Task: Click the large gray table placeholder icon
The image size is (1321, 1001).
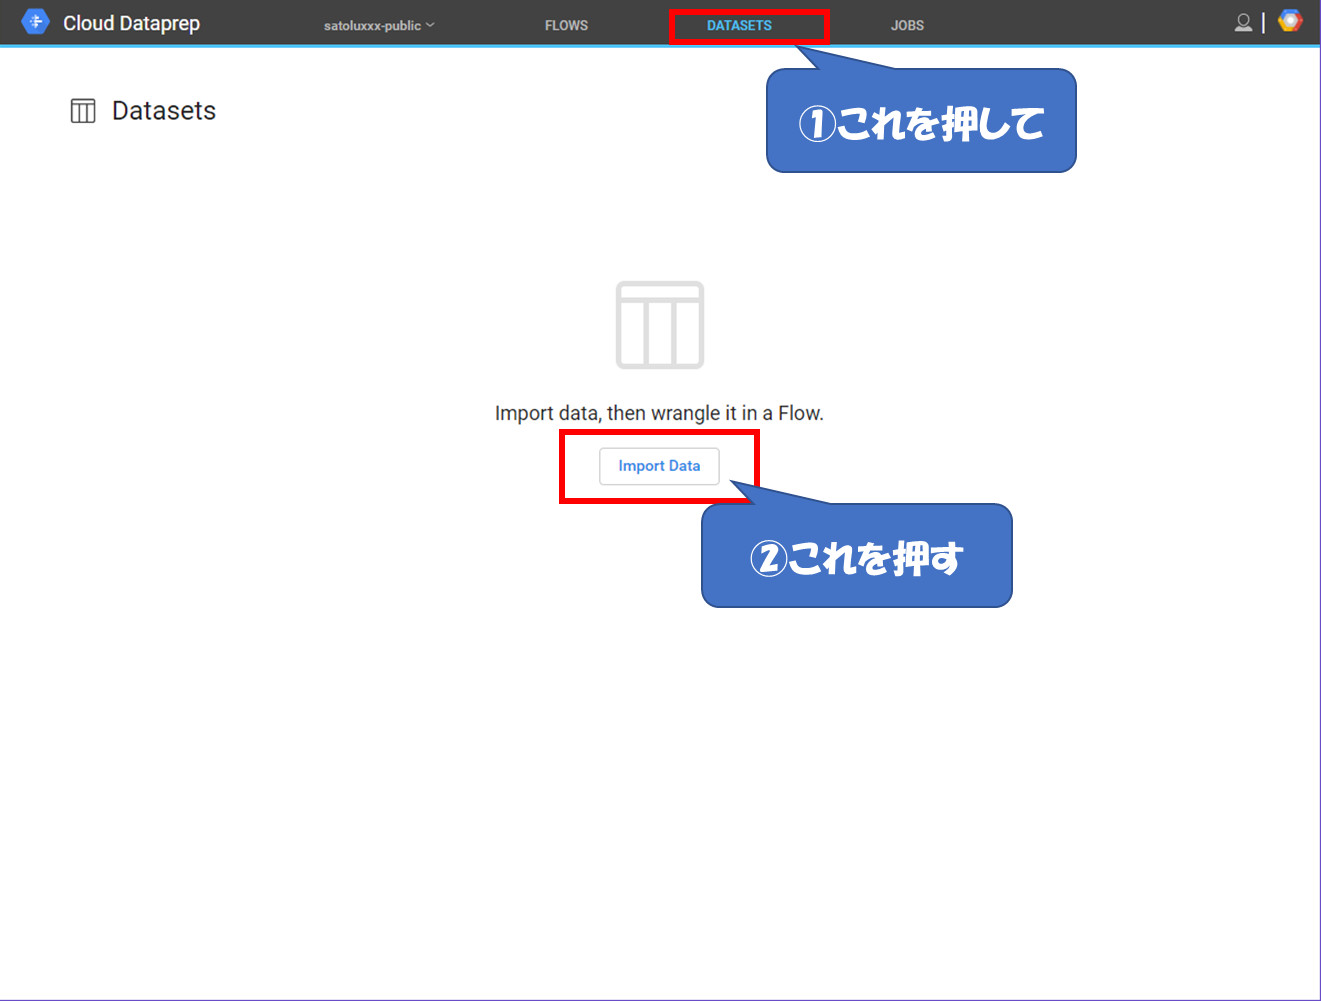Action: pos(660,325)
